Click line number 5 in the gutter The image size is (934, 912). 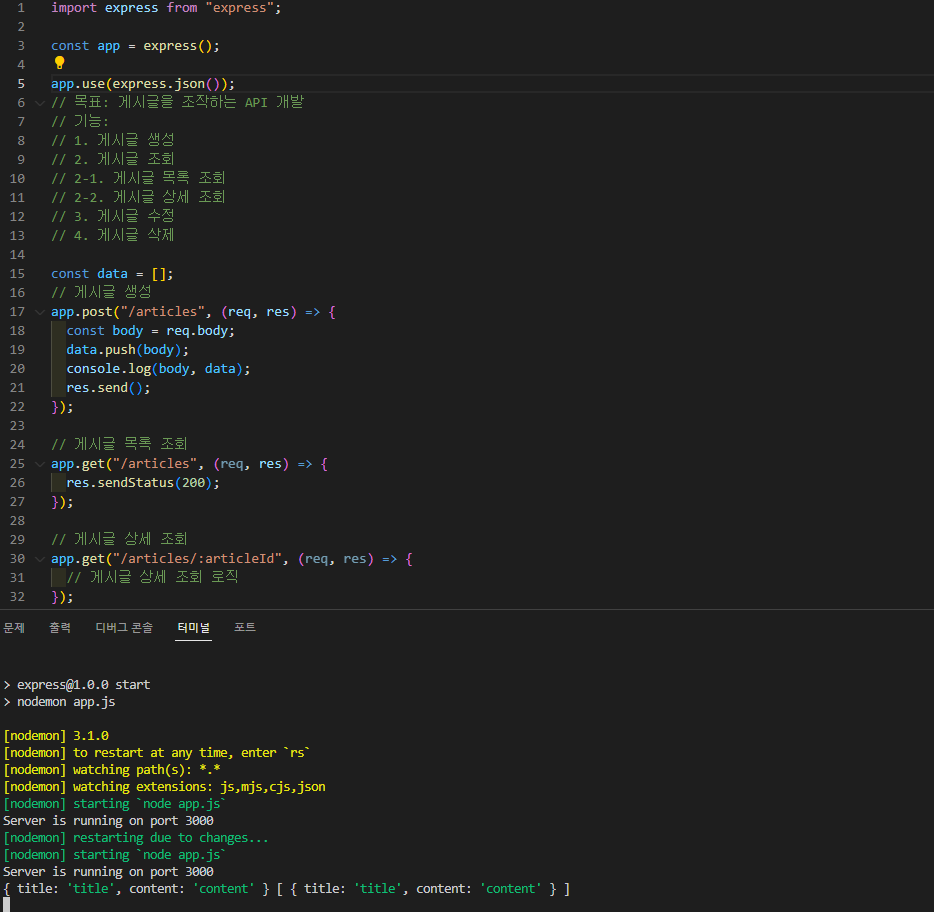pyautogui.click(x=21, y=84)
